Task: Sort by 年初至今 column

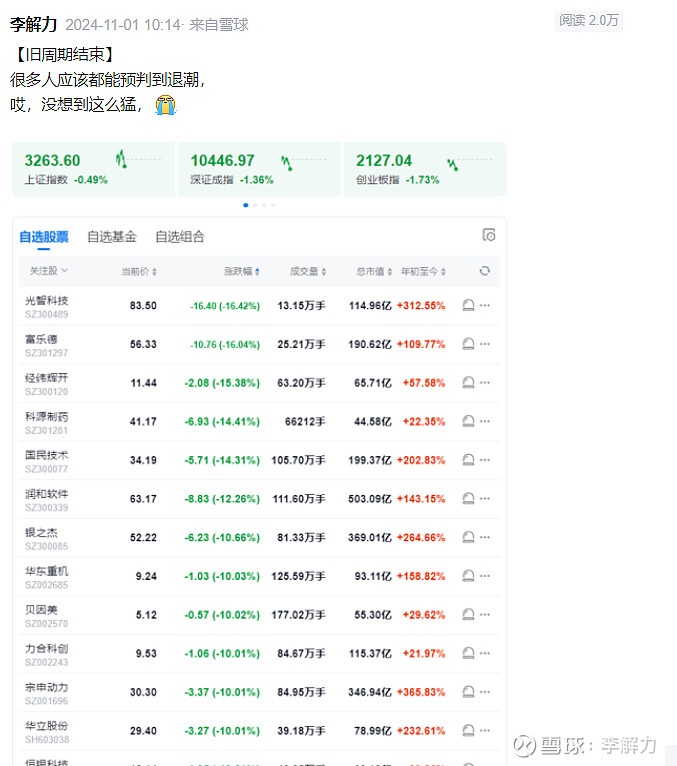Action: tap(423, 271)
